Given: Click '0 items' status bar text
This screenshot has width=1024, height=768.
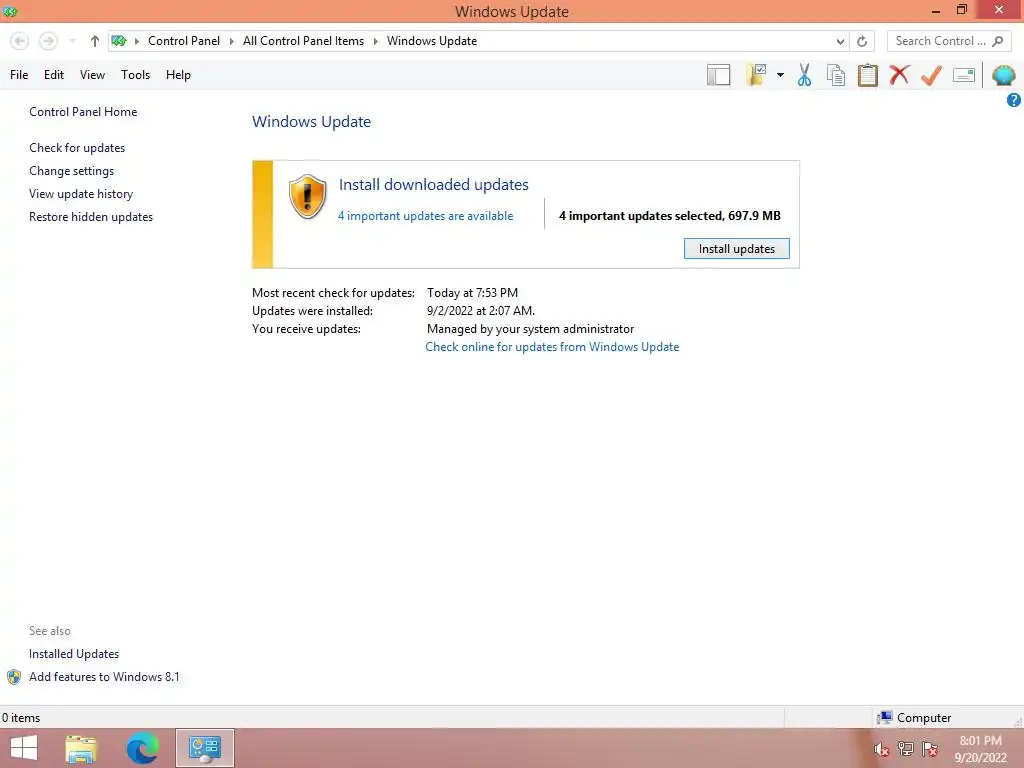Looking at the screenshot, I should coord(21,718).
